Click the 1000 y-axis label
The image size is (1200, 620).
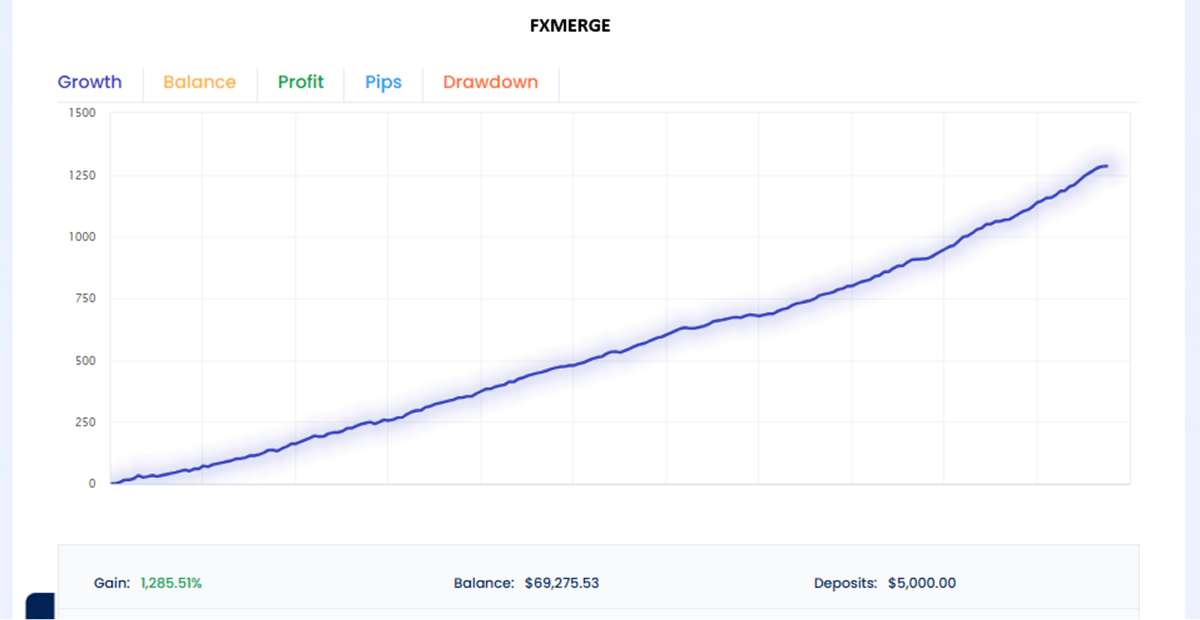83,237
